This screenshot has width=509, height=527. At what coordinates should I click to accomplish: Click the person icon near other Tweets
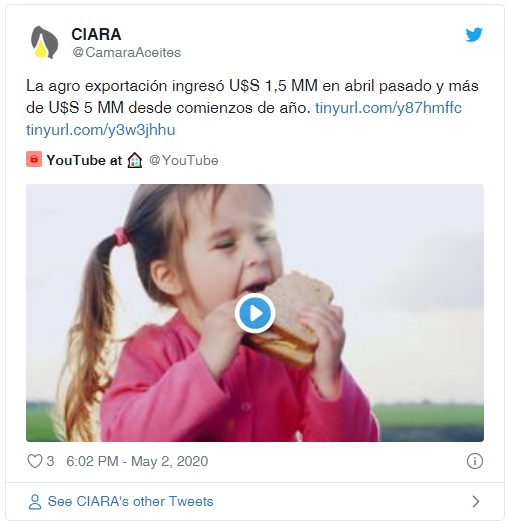tap(35, 502)
